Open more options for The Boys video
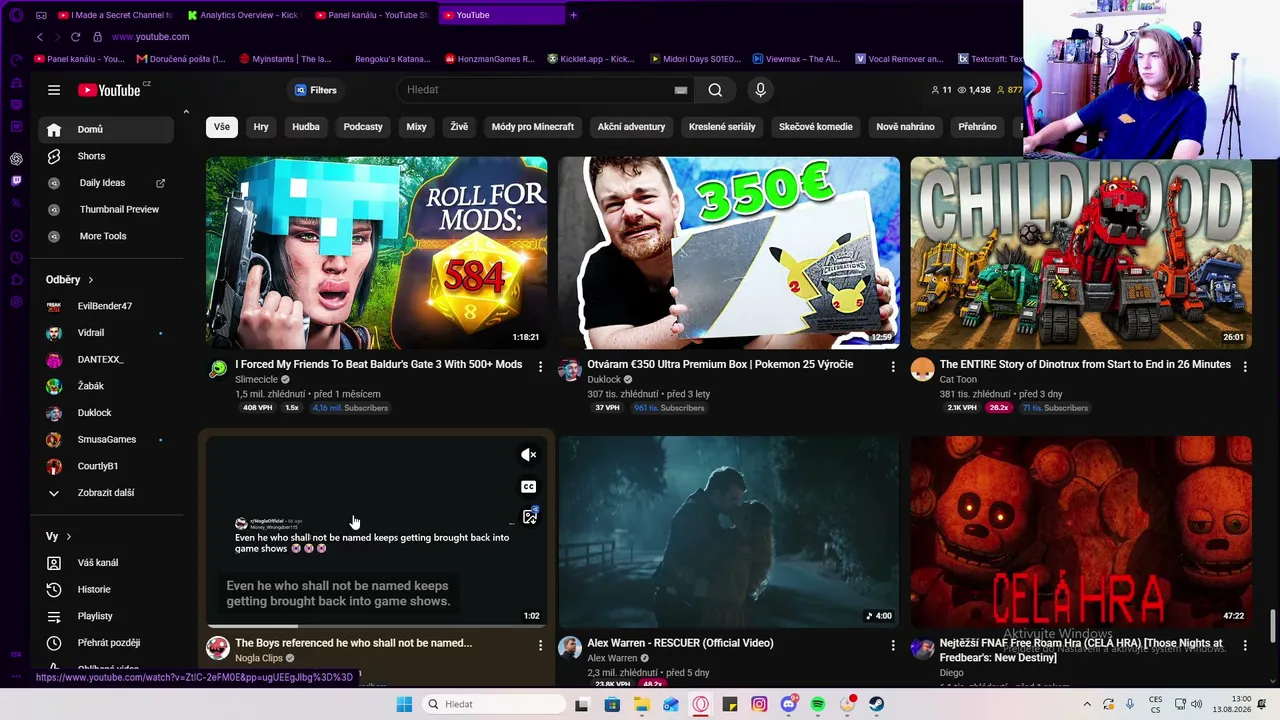Image resolution: width=1280 pixels, height=720 pixels. (540, 646)
